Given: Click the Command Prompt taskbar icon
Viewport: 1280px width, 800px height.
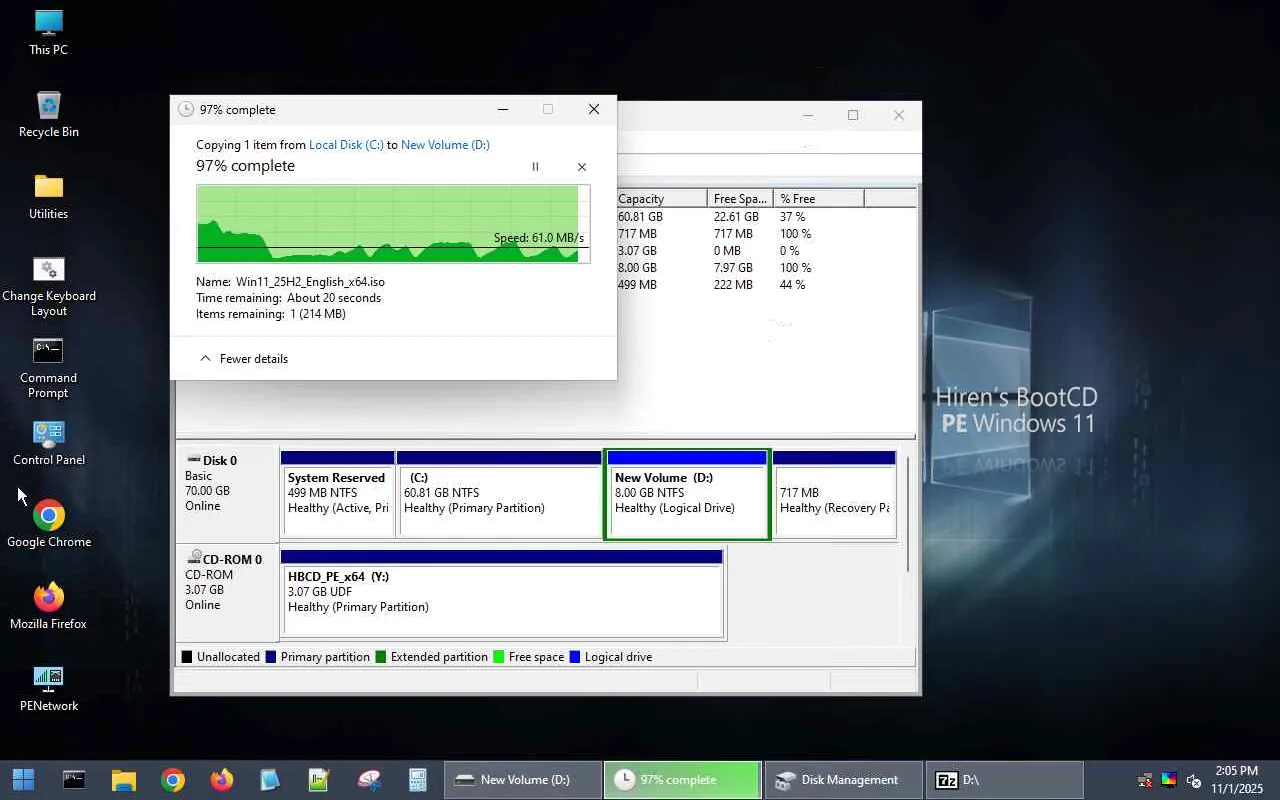Looking at the screenshot, I should [74, 780].
